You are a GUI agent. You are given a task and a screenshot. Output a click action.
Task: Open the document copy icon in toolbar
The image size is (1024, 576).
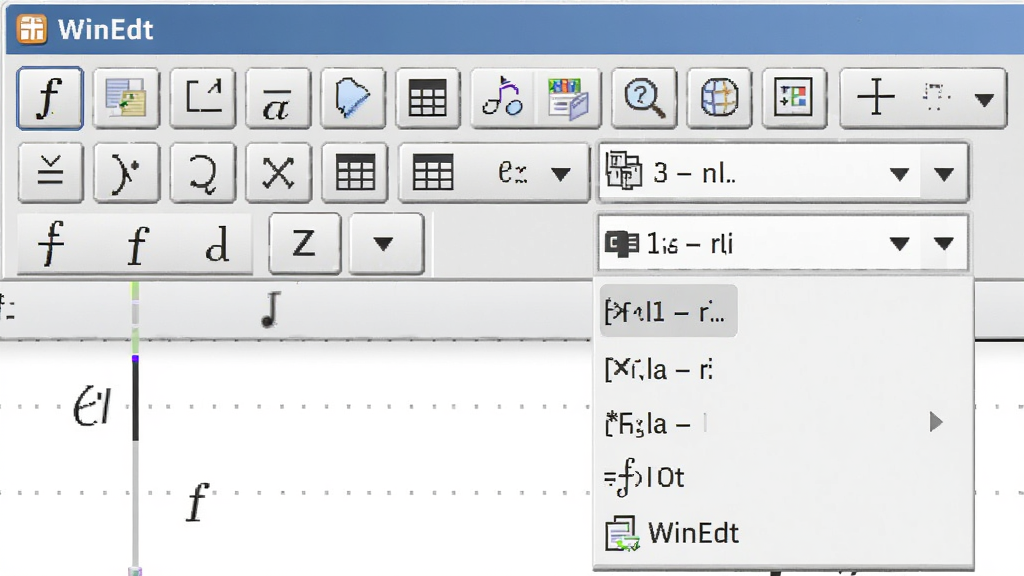[x=126, y=98]
